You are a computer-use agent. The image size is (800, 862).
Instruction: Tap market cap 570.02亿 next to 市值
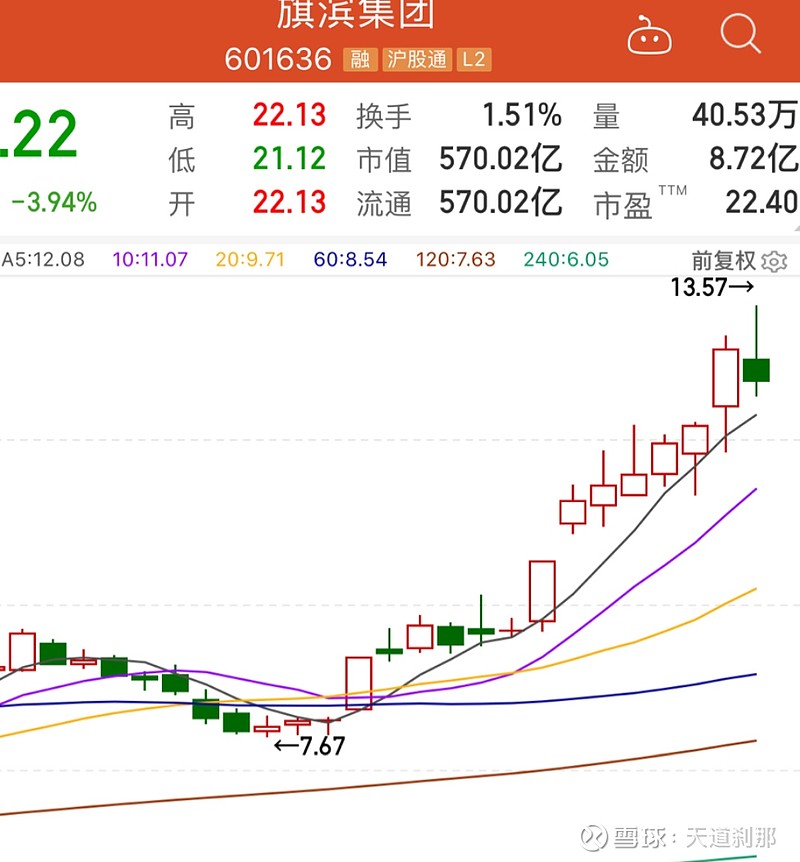click(x=500, y=159)
